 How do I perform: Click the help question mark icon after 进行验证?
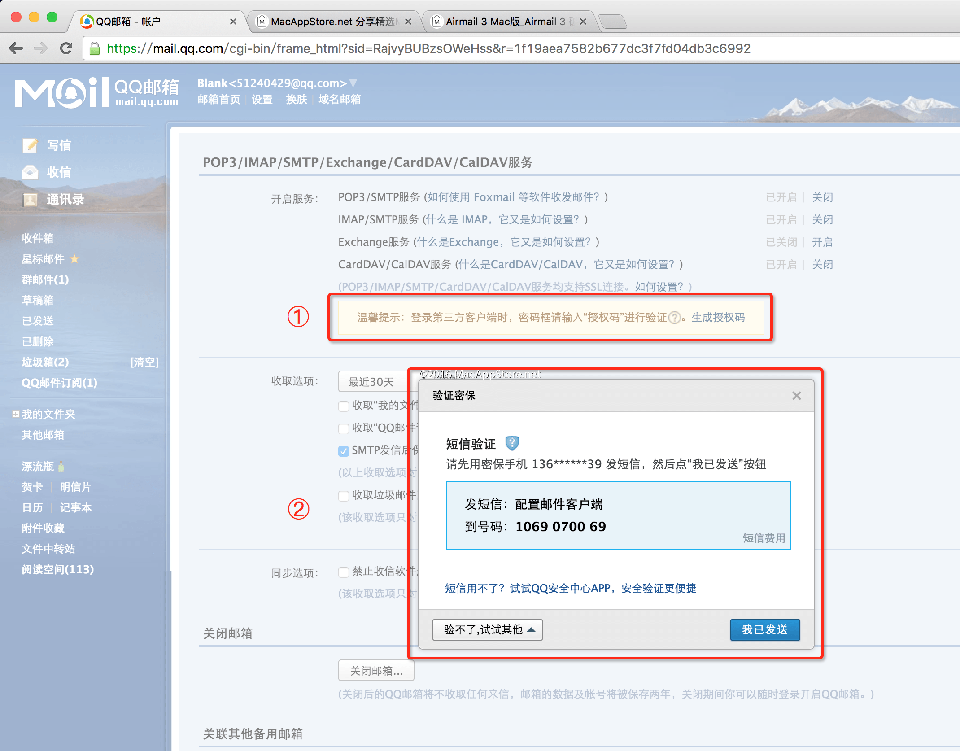click(x=677, y=317)
